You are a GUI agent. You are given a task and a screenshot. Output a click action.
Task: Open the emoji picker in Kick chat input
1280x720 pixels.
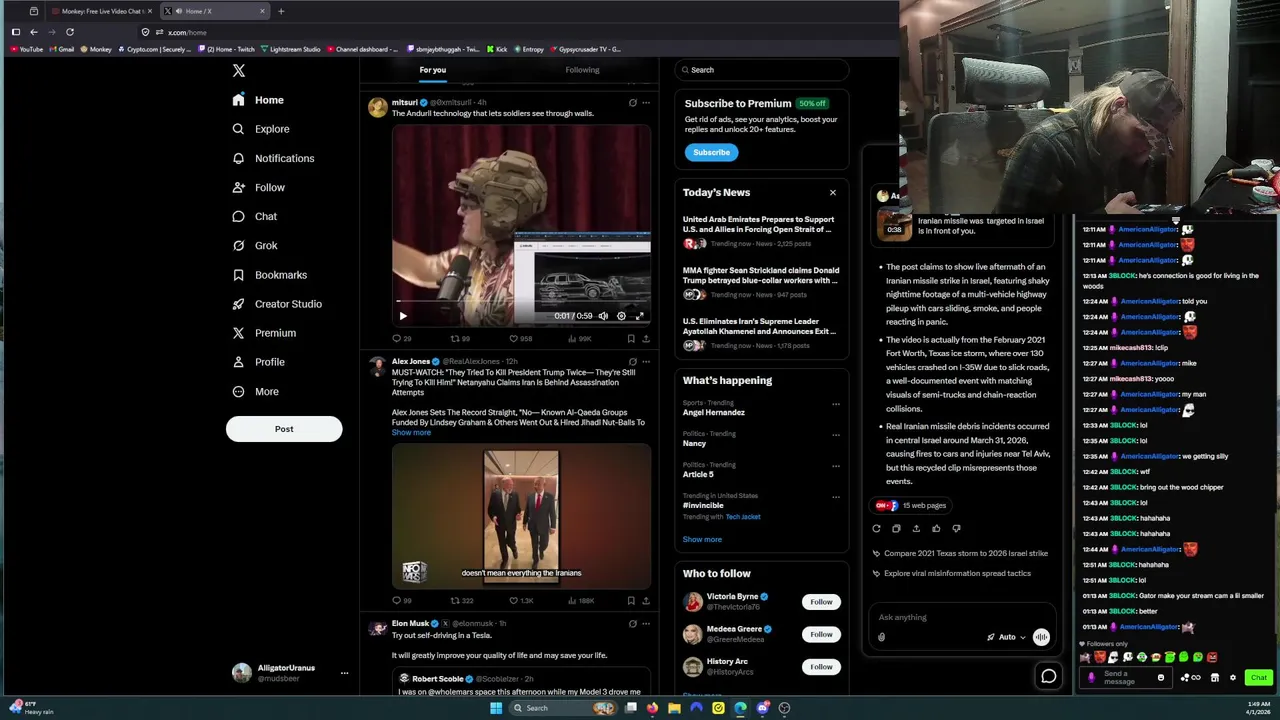tap(1160, 678)
